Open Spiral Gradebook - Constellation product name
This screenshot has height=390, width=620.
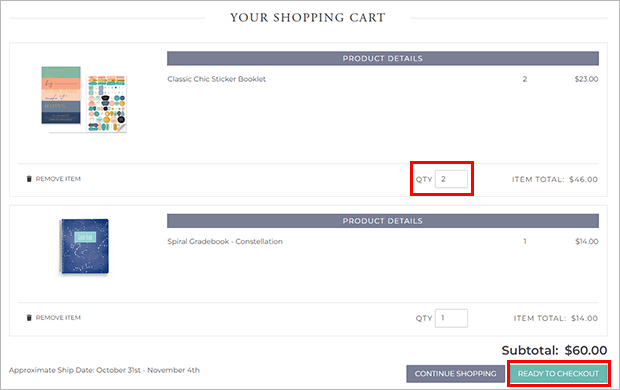click(x=225, y=241)
